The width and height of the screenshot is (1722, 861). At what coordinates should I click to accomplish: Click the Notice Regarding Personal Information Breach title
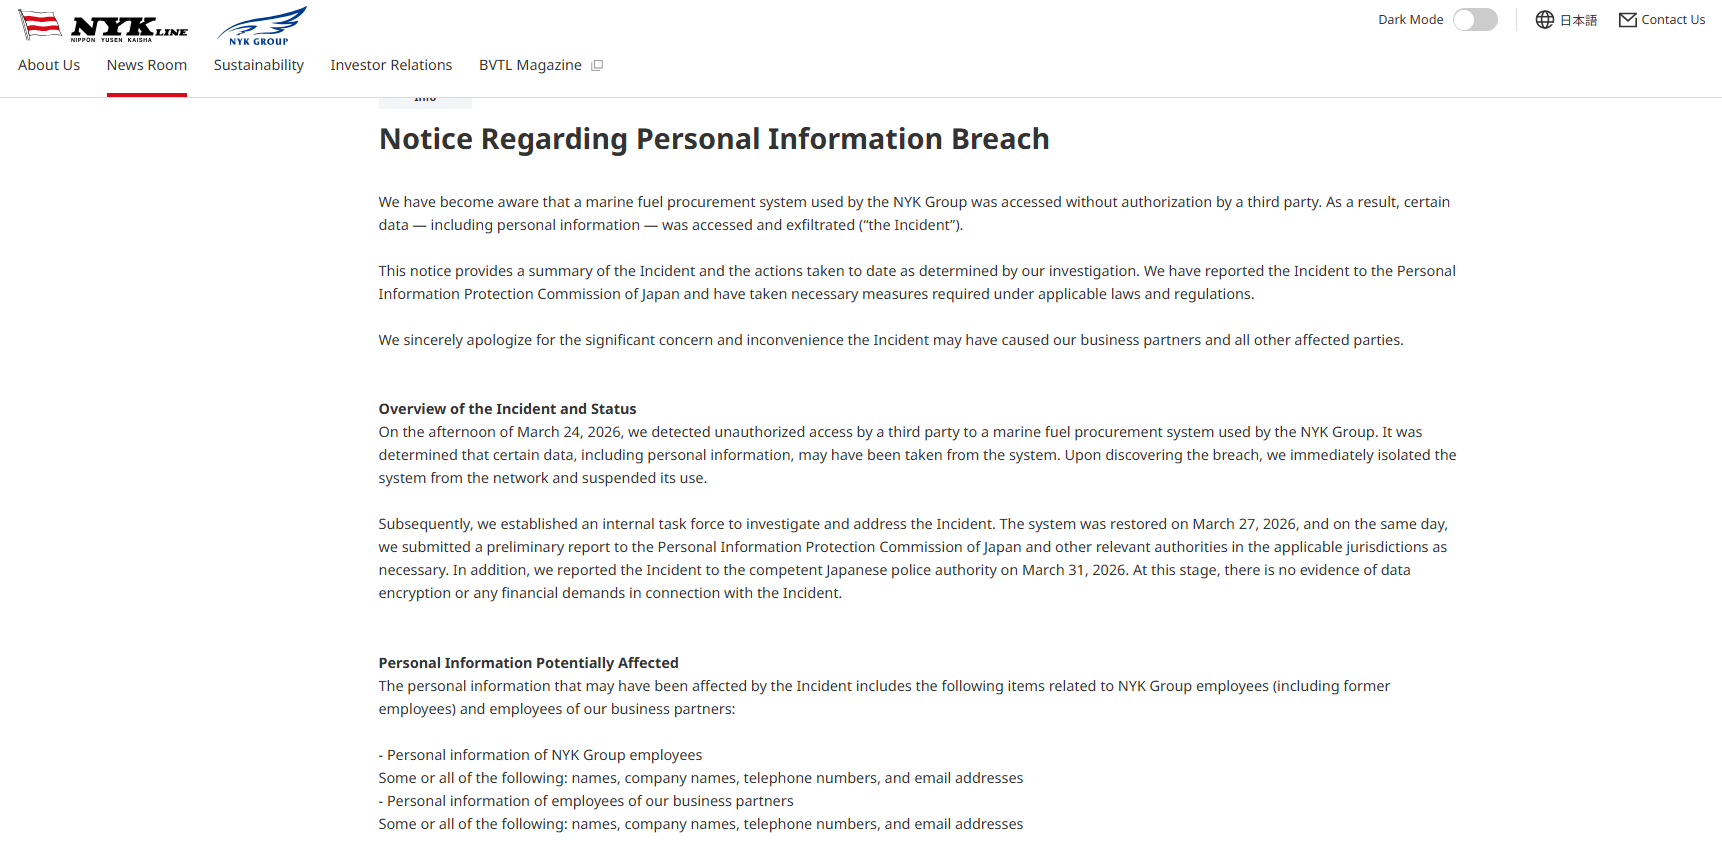714,139
